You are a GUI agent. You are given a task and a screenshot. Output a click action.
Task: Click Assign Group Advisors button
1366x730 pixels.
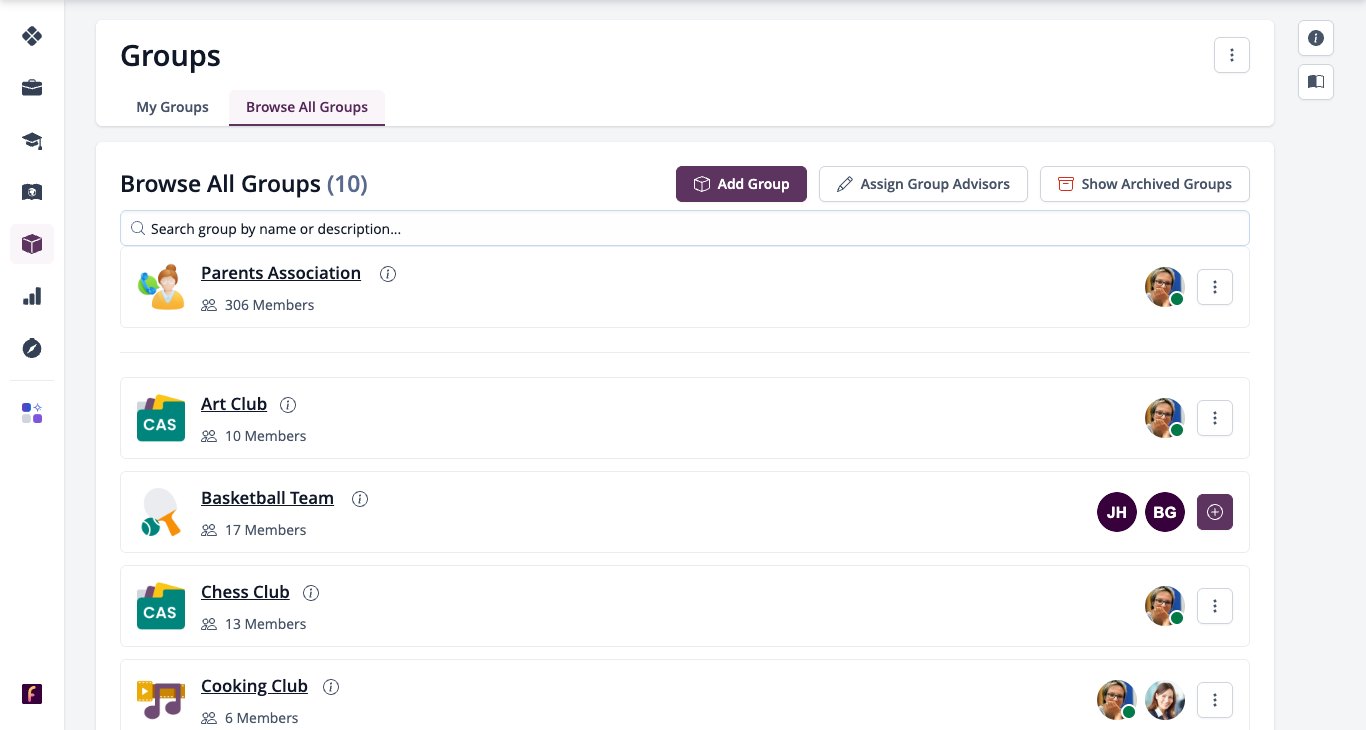(x=923, y=184)
